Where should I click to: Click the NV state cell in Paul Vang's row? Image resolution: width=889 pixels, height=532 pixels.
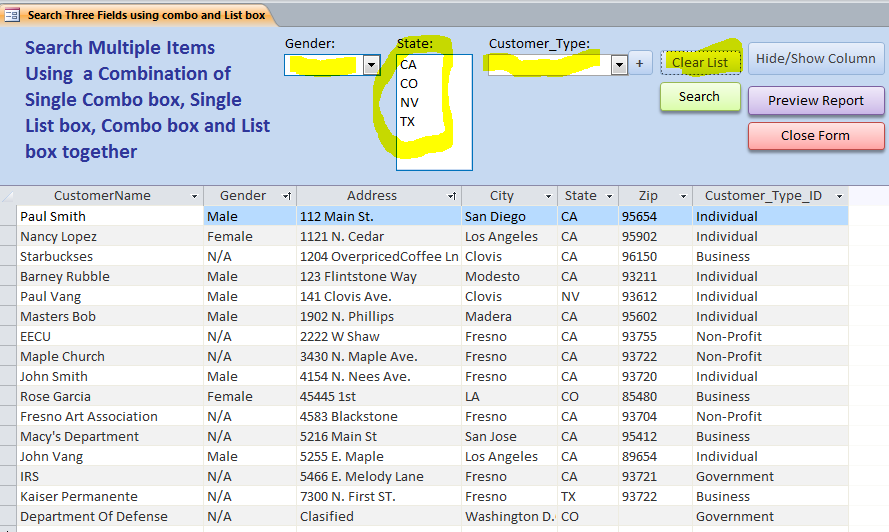click(x=588, y=296)
